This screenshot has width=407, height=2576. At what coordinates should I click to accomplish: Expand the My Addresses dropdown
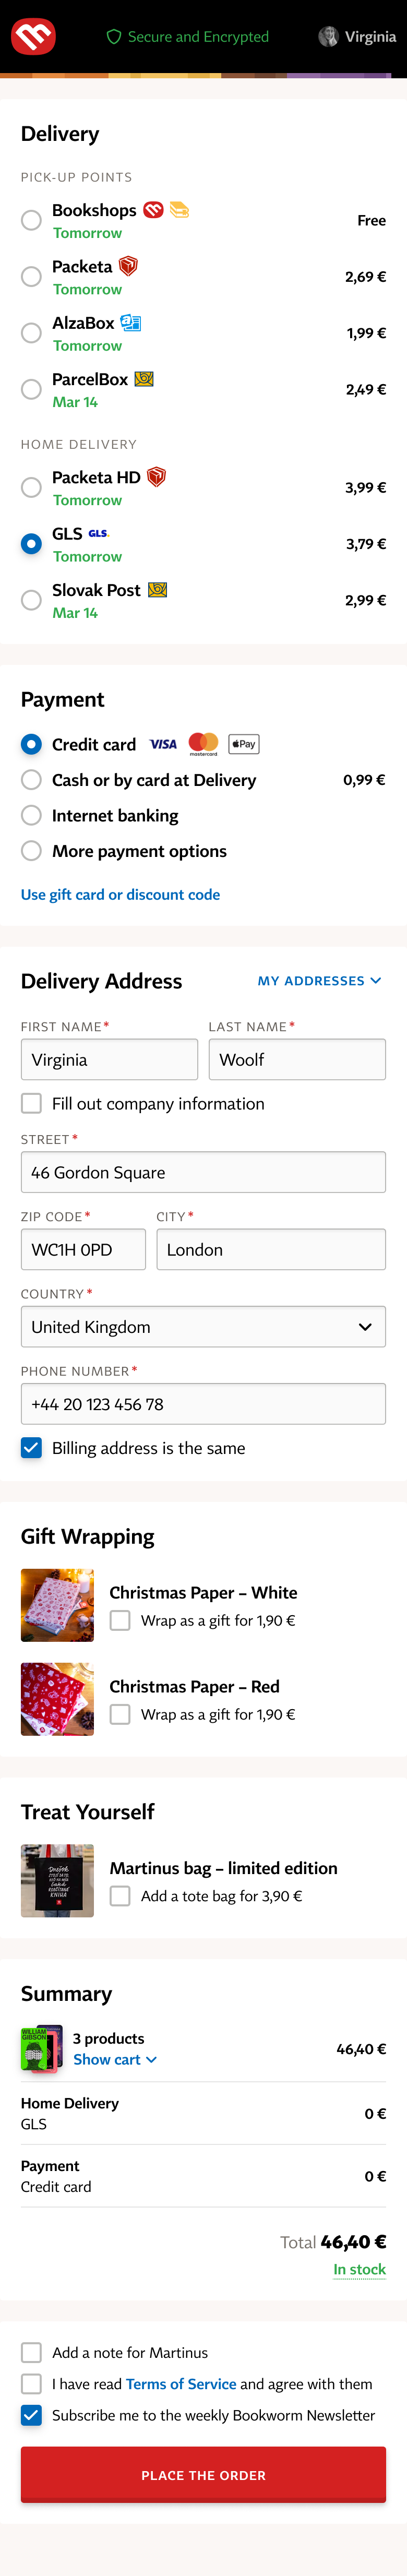319,981
